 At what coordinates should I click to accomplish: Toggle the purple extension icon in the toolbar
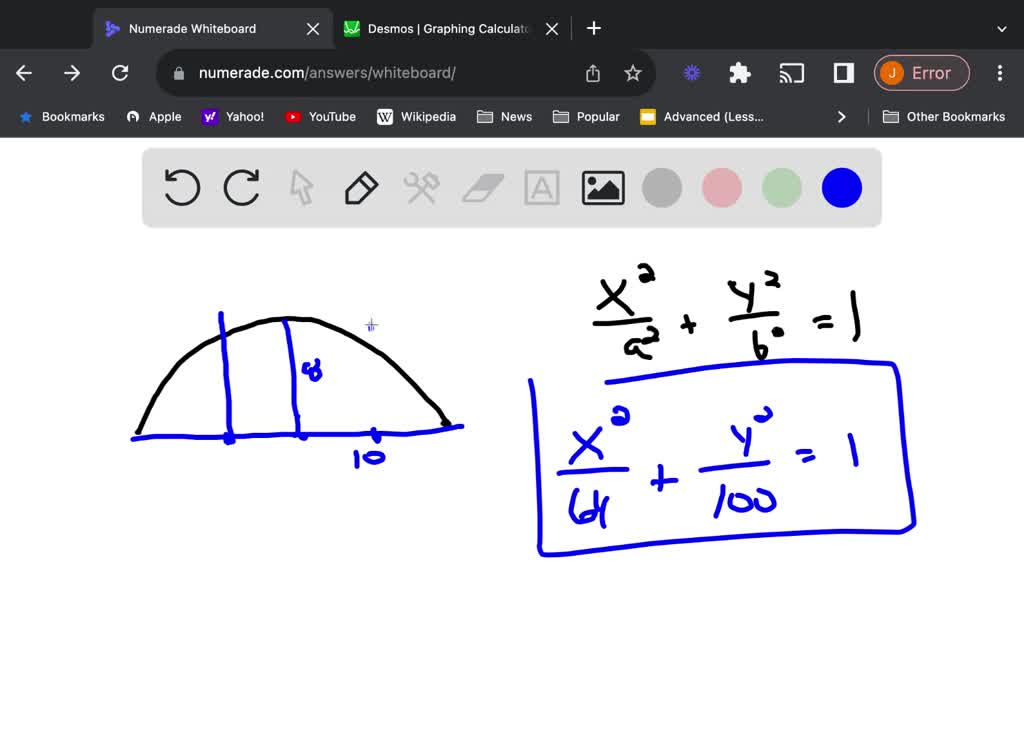692,73
